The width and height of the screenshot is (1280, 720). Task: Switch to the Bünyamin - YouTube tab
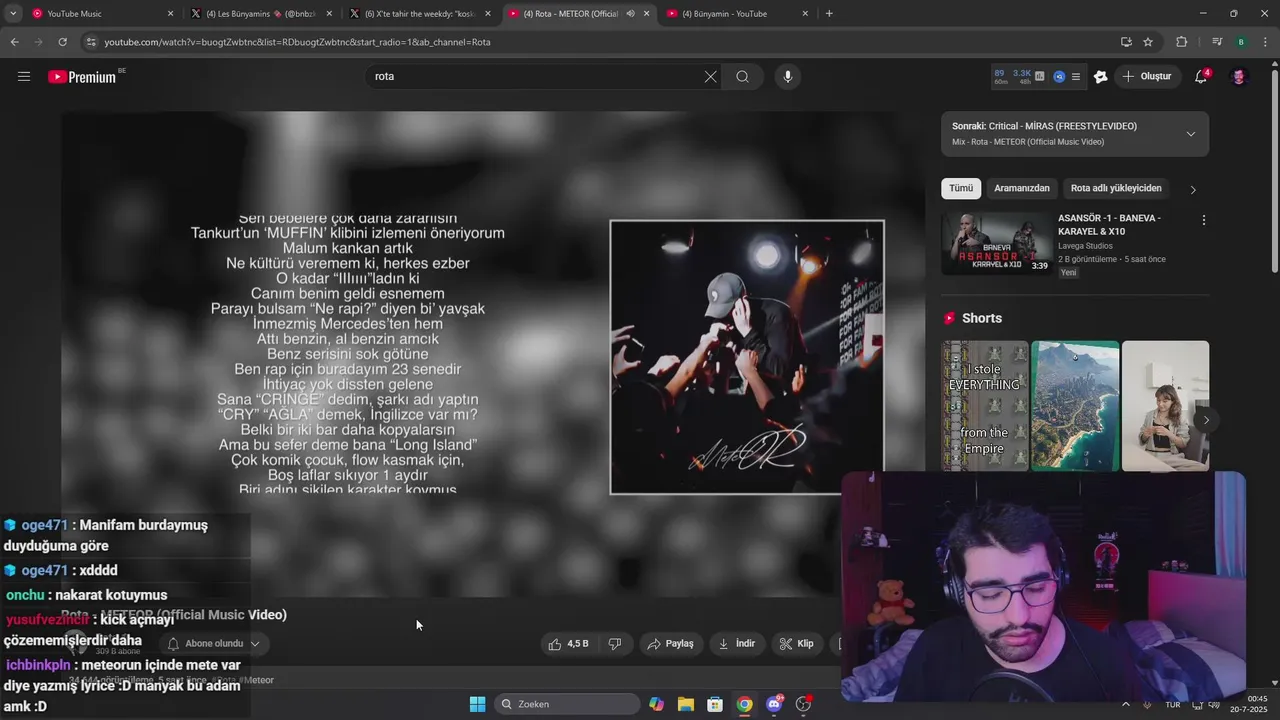[736, 14]
